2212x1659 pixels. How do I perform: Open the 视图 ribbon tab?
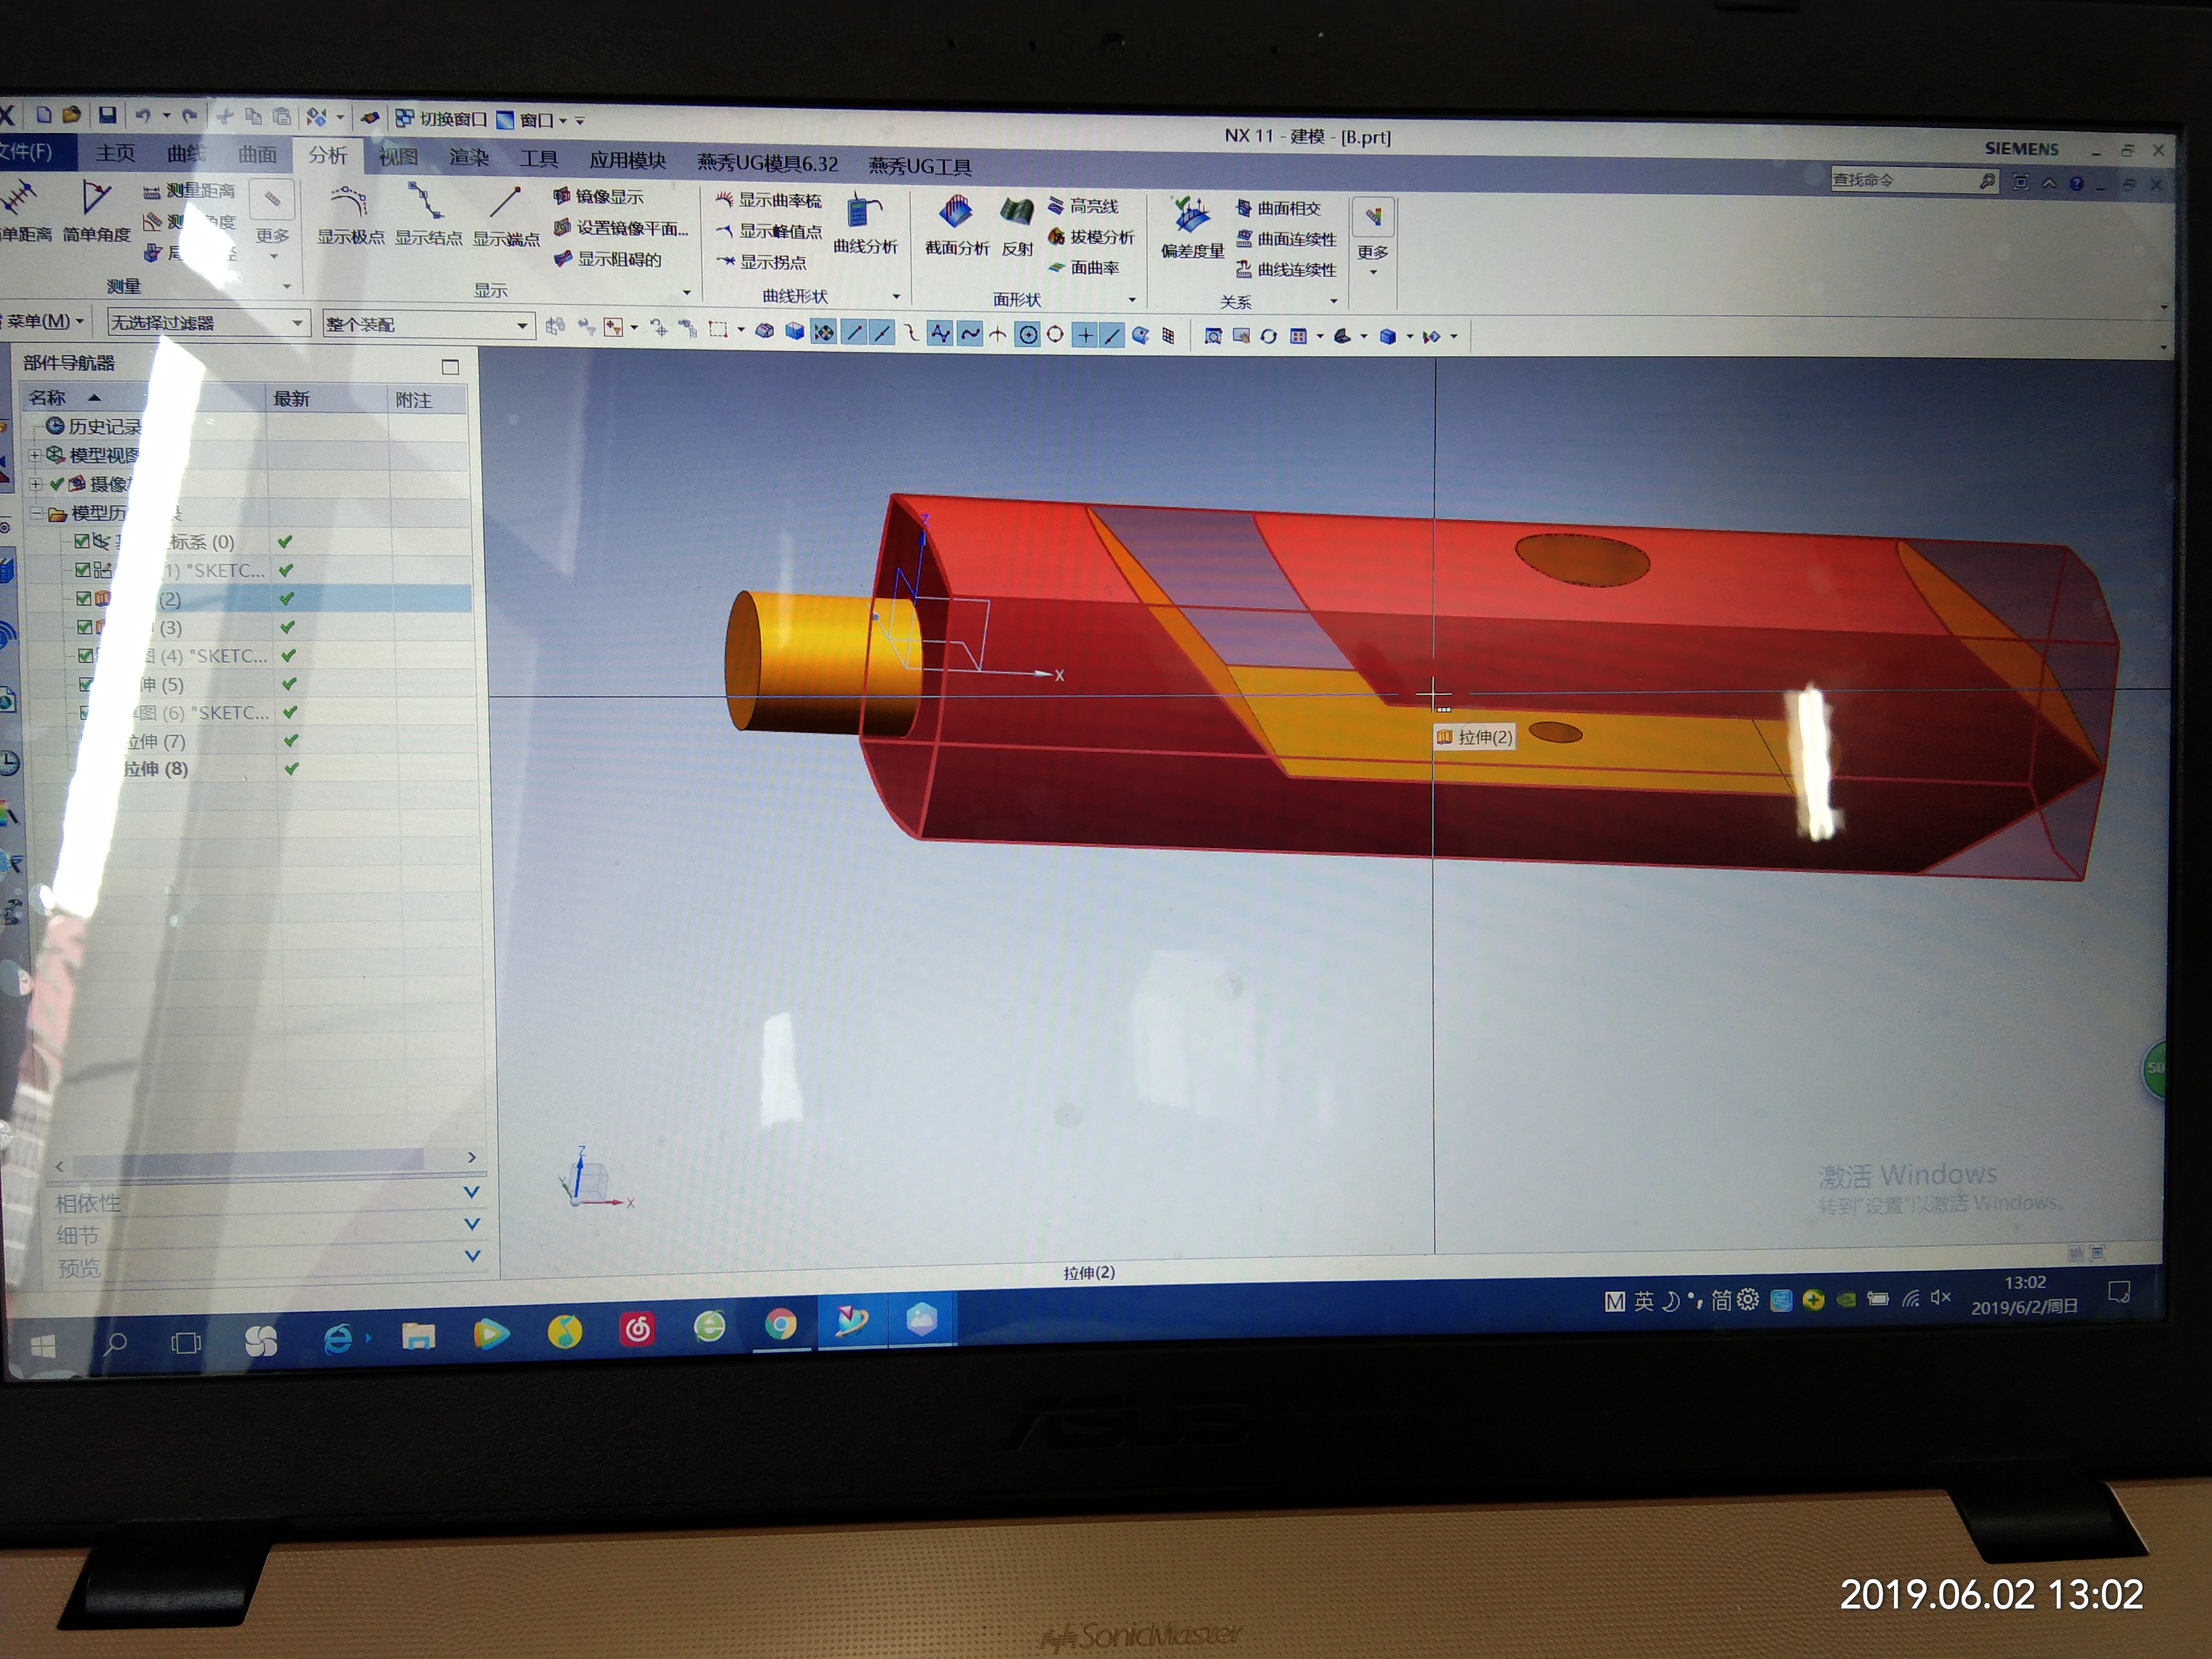click(398, 156)
